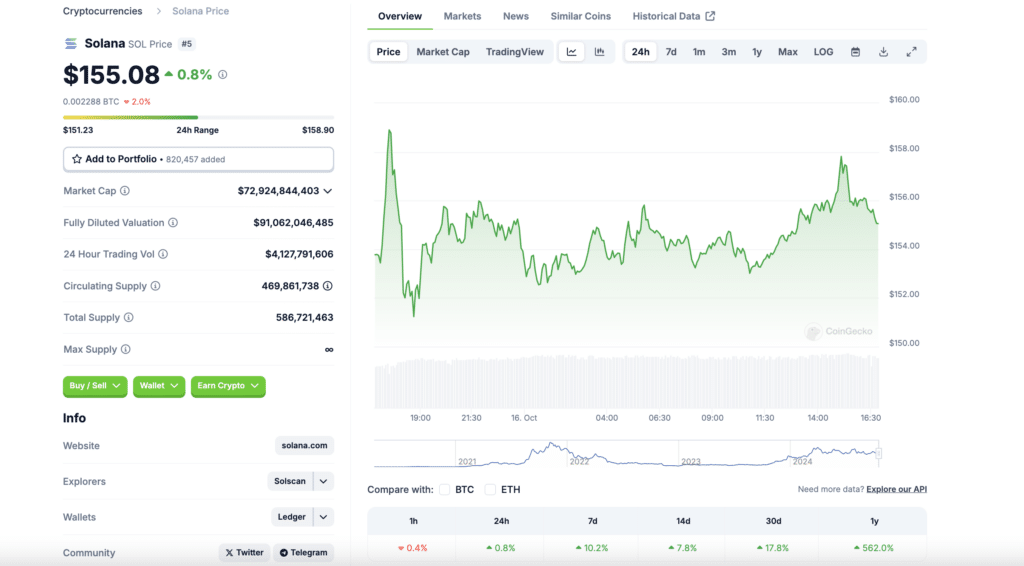Screen dimensions: 1024x566
Task: Click info icon next to 469,861,738 value
Action: pyautogui.click(x=328, y=286)
